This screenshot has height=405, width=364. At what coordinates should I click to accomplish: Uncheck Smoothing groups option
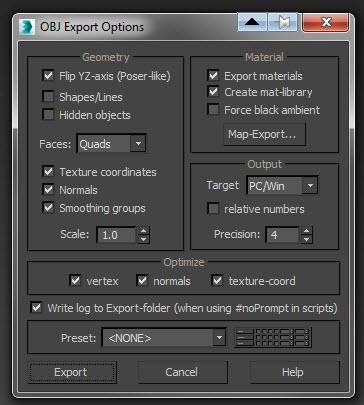[48, 208]
